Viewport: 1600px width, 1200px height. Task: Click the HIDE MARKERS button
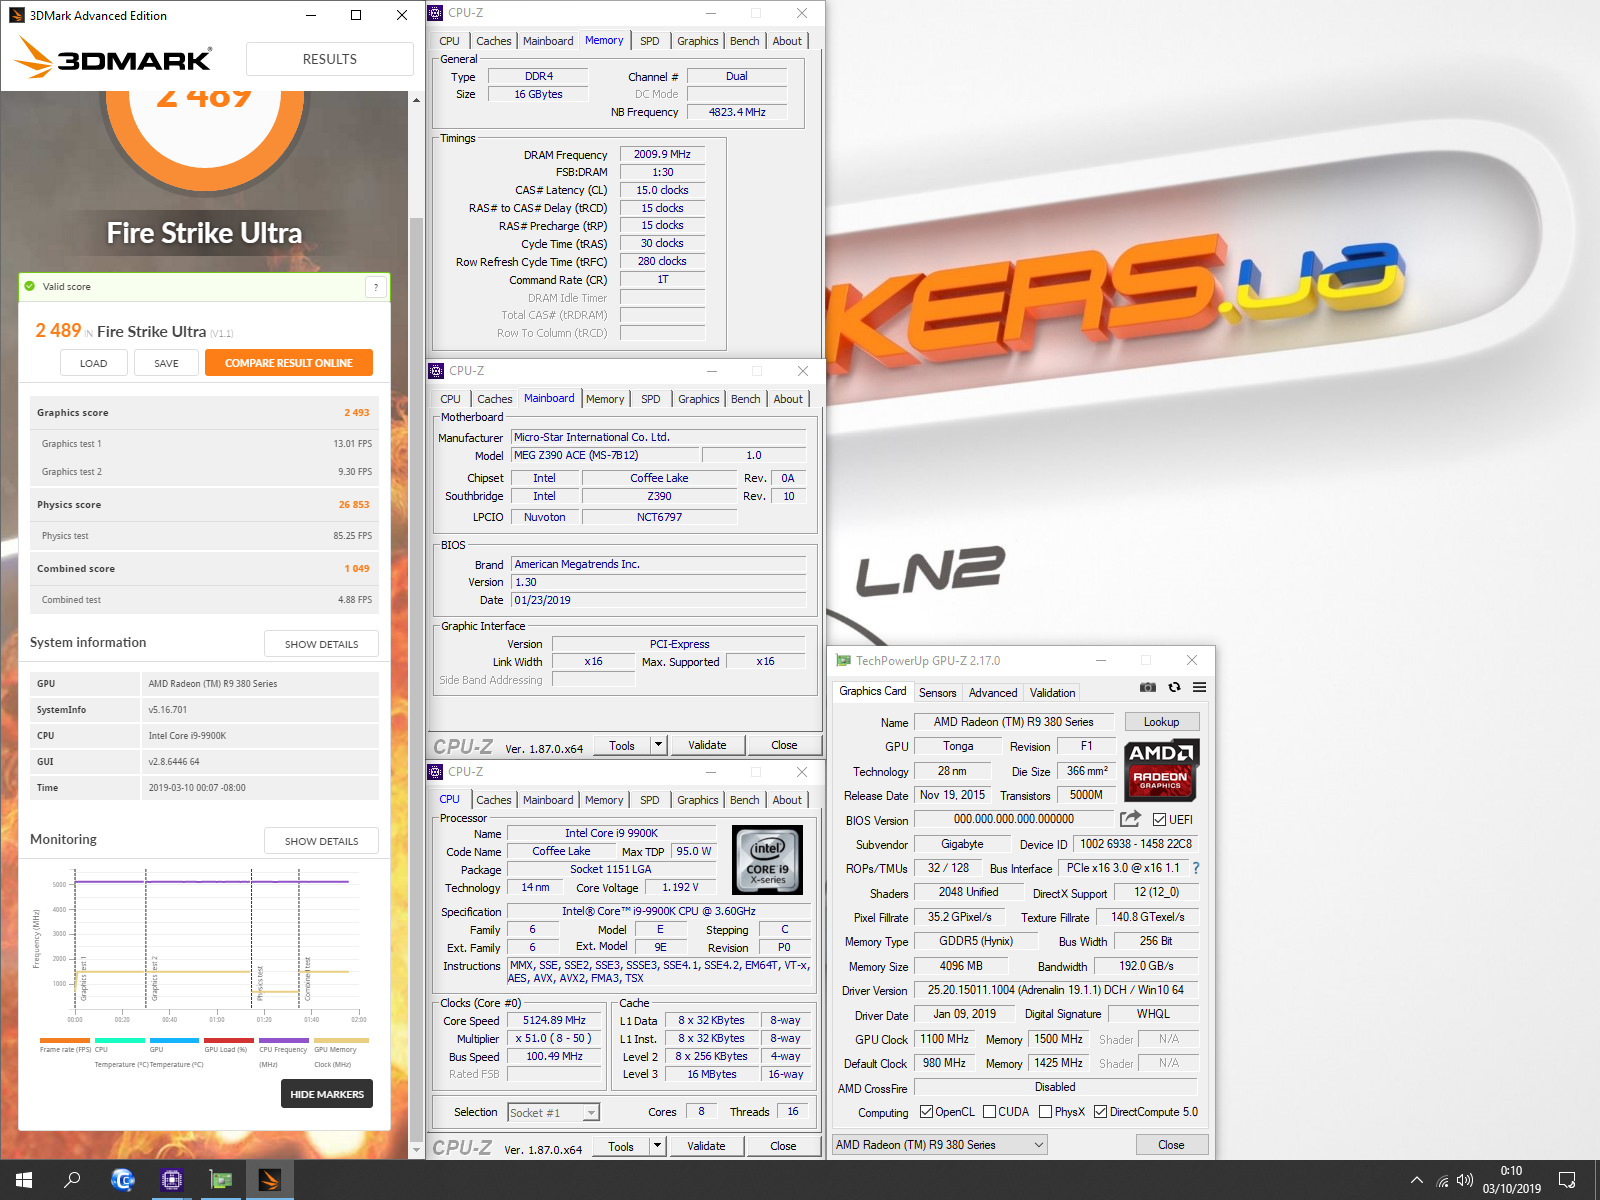click(x=327, y=1094)
